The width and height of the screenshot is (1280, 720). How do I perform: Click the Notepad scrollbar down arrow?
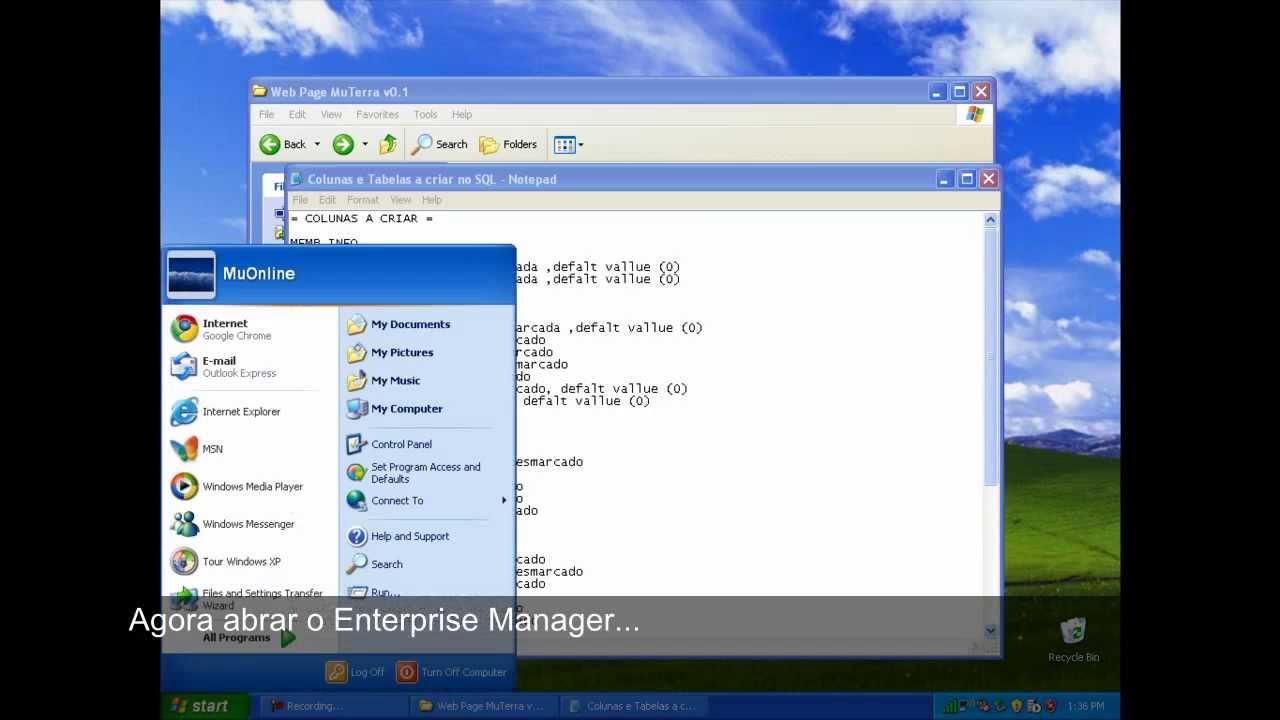tap(991, 630)
